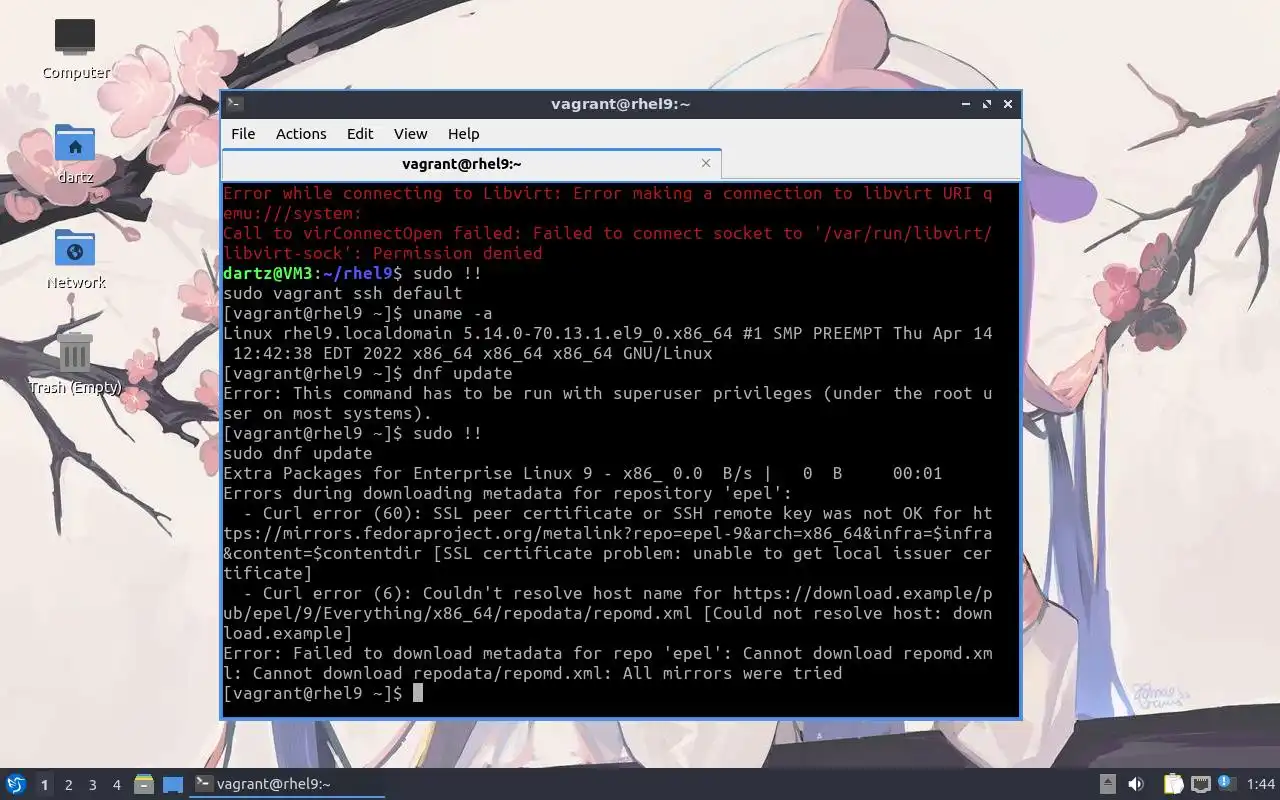Close the QTerminal window
The width and height of the screenshot is (1280, 800).
tap(1008, 104)
